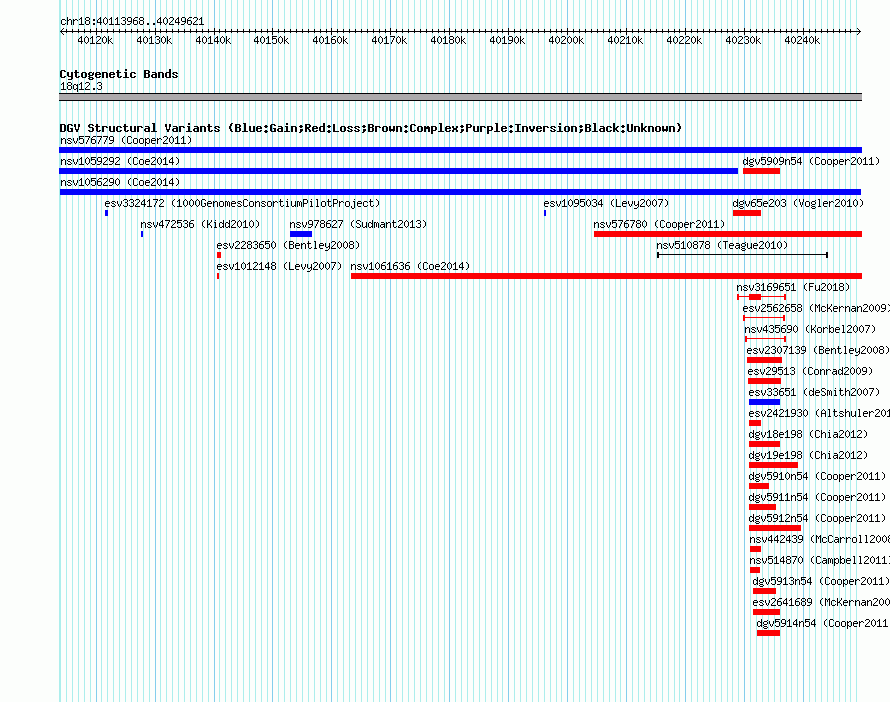Viewport: 890px width, 702px height.
Task: Click the dgv5914n54 (Cooper2011) label
Action: coord(822,623)
